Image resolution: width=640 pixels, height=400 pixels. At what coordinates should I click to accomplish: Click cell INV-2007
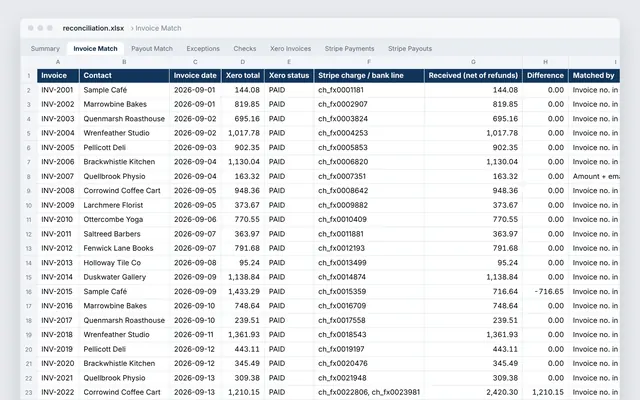[58, 177]
